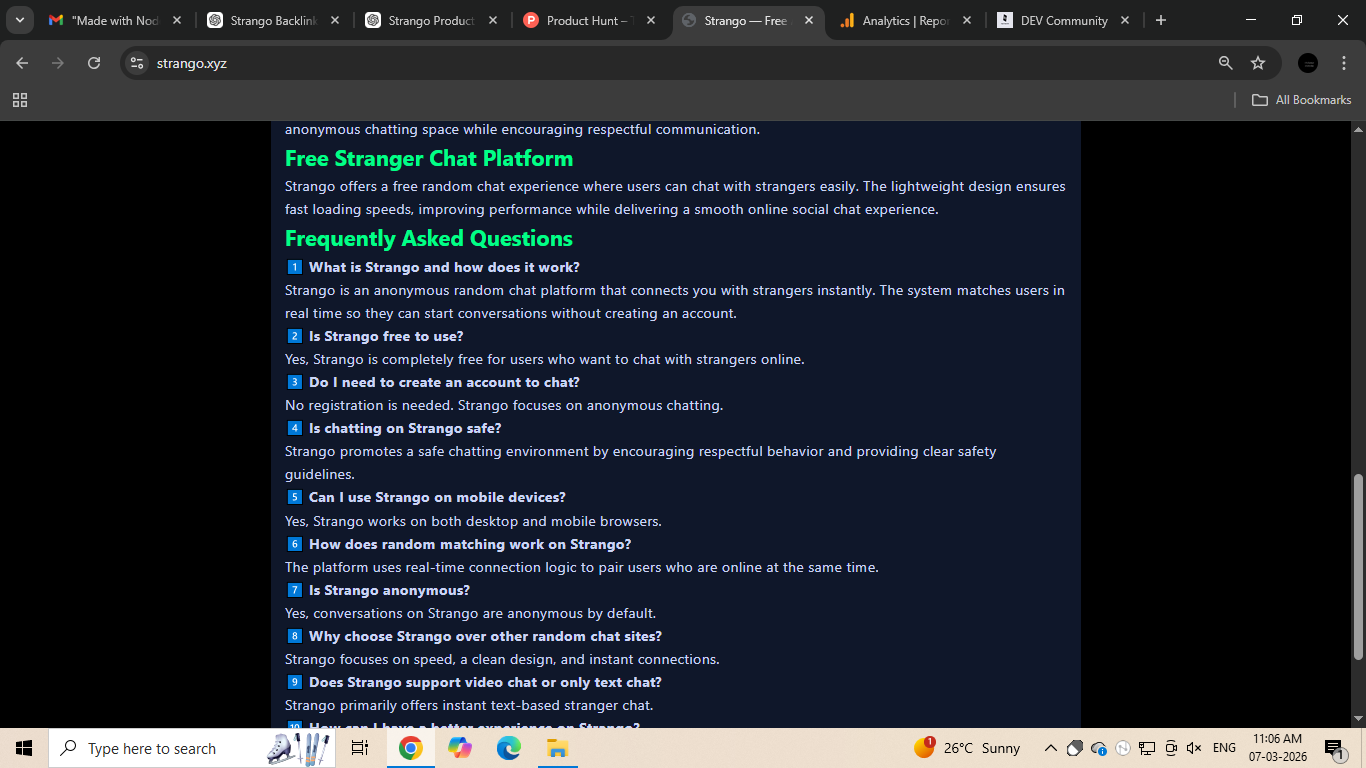Image resolution: width=1366 pixels, height=768 pixels.
Task: Unmute the system volume speaker
Action: (x=1194, y=747)
